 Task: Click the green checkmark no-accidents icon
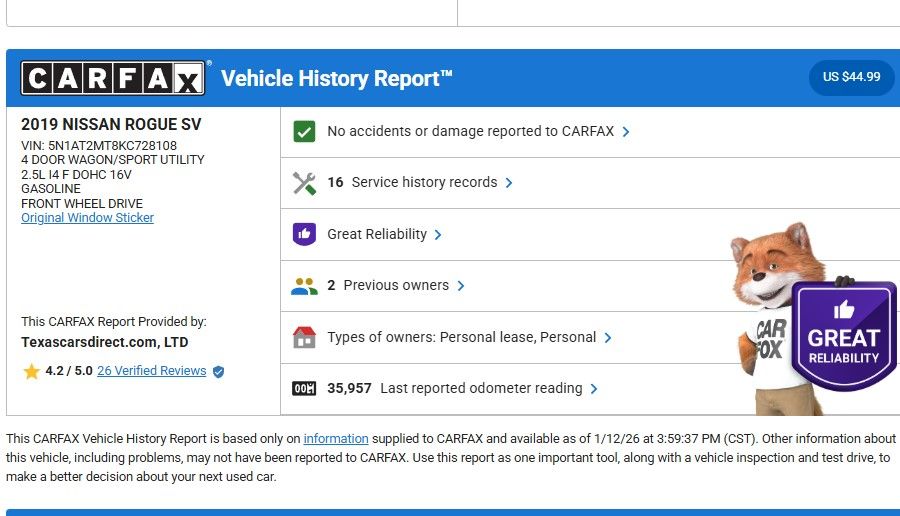pyautogui.click(x=304, y=131)
